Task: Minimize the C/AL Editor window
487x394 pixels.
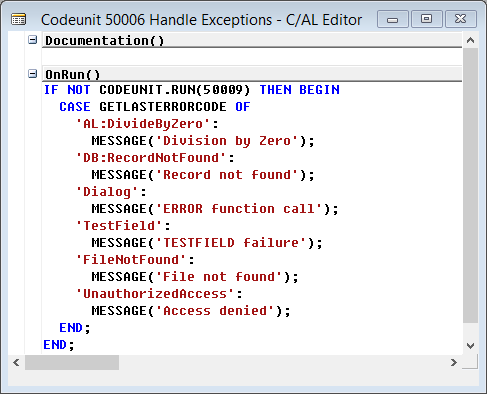Action: click(393, 19)
